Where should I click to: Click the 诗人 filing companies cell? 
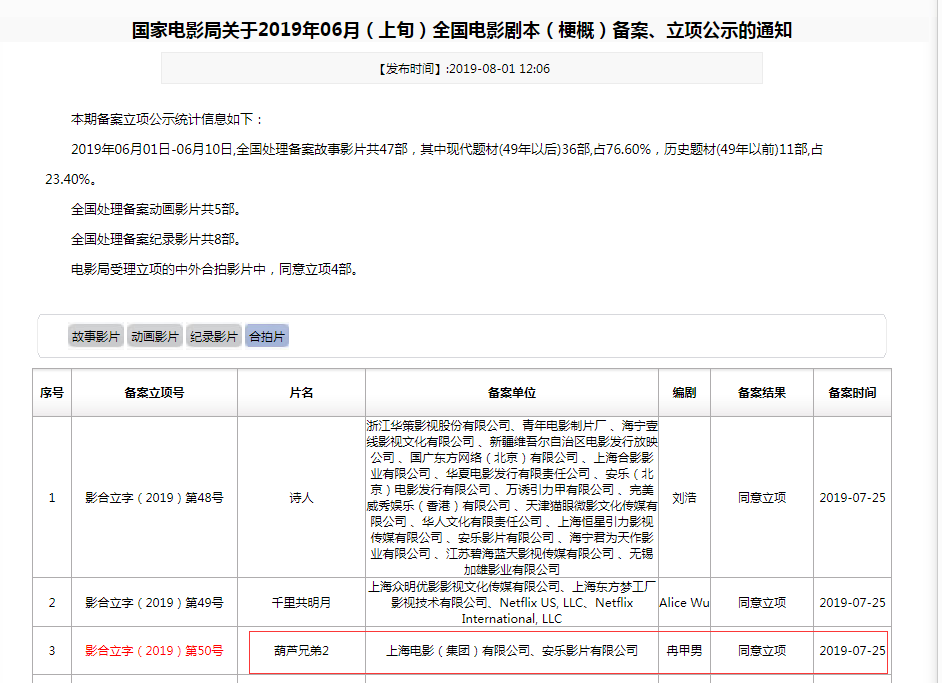tap(512, 497)
